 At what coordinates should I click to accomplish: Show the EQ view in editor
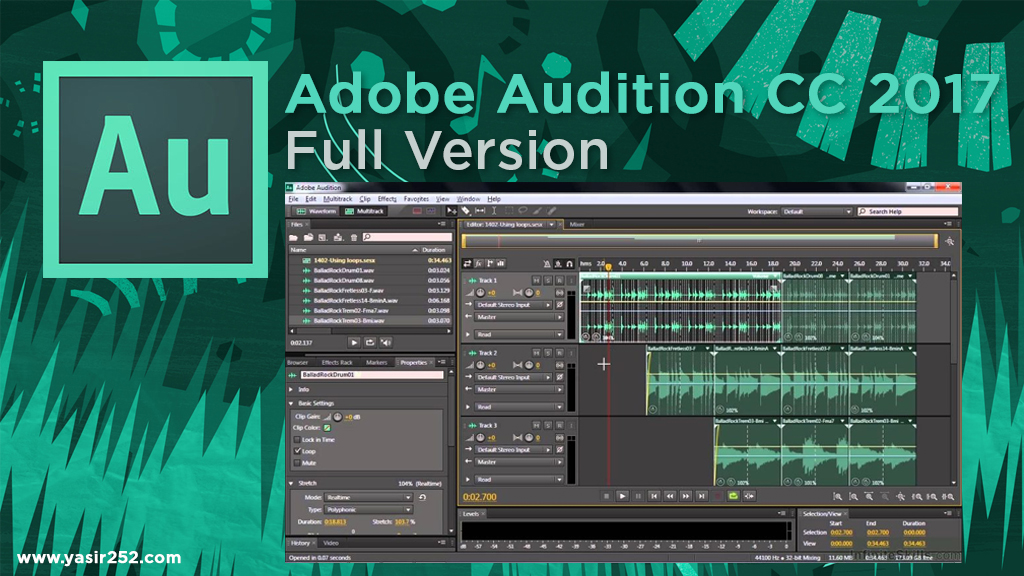[501, 263]
